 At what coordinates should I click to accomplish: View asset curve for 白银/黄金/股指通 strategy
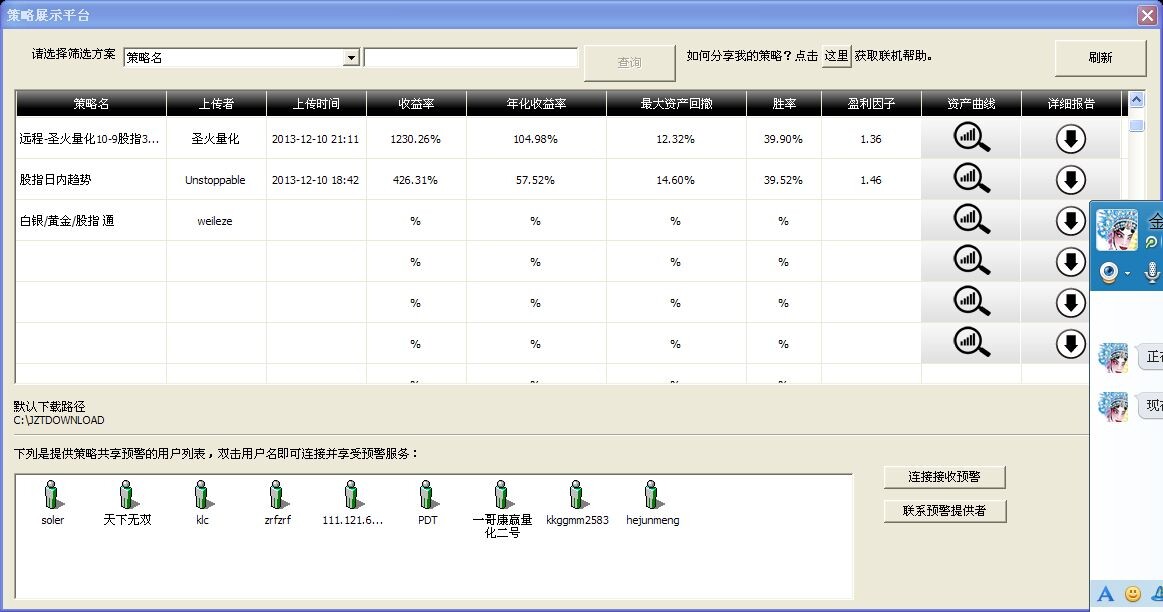click(x=971, y=221)
